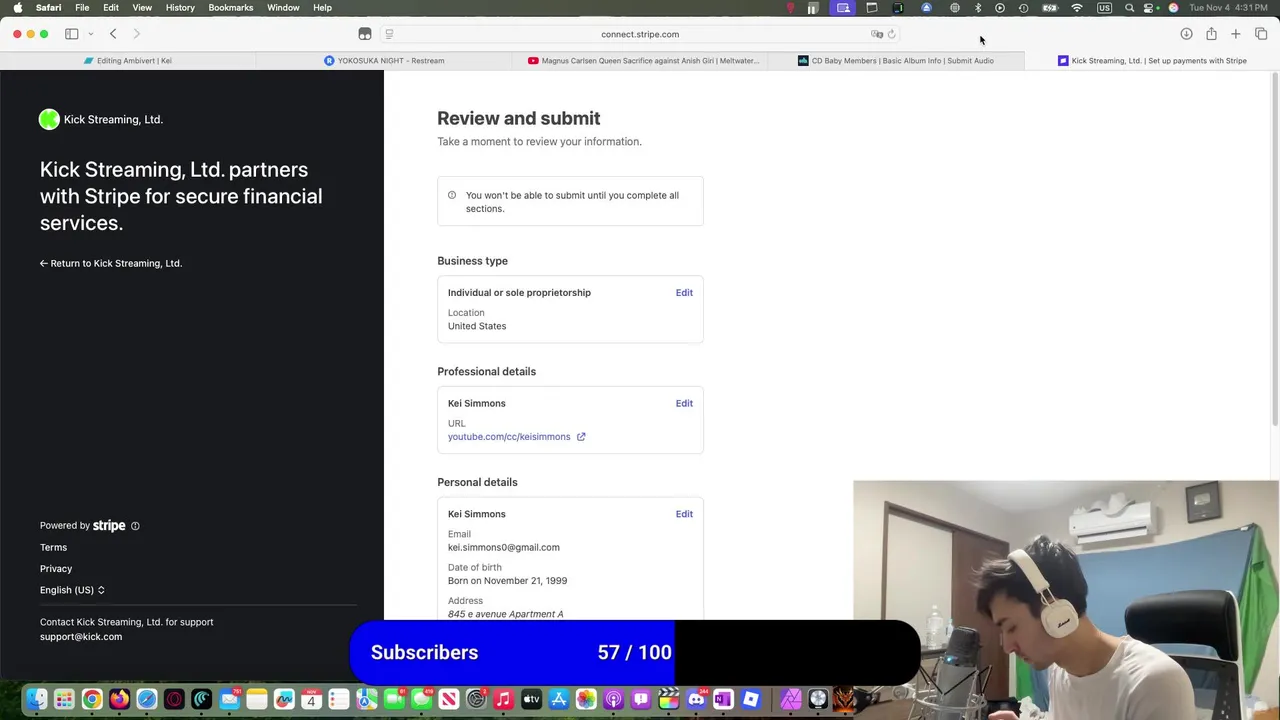The image size is (1280, 720).
Task: Open Google Chrome in the Dock
Action: pyautogui.click(x=92, y=700)
